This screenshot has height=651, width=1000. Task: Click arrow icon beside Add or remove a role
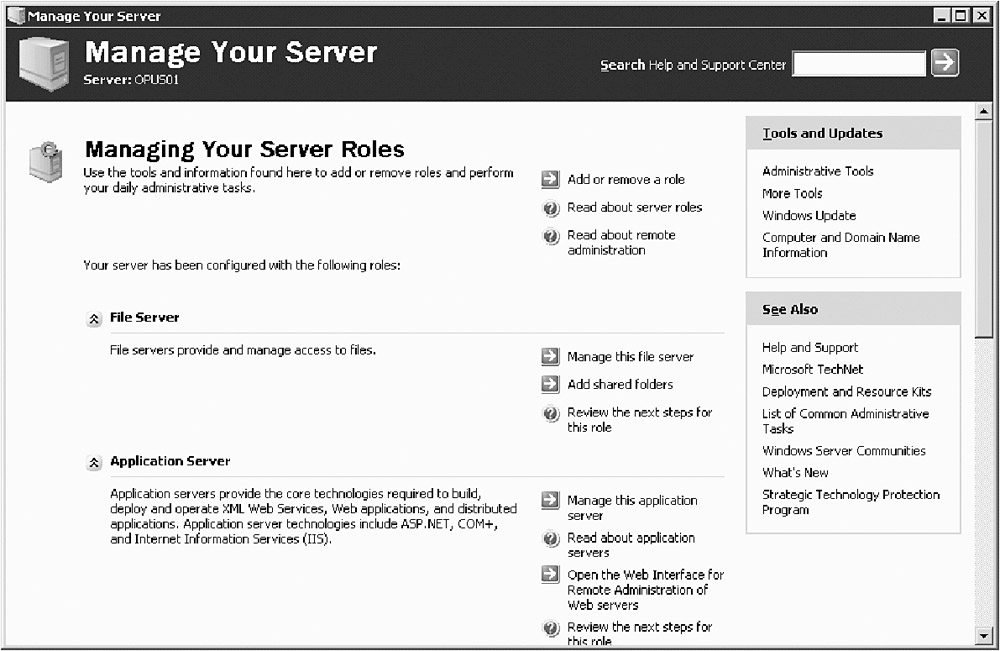550,179
